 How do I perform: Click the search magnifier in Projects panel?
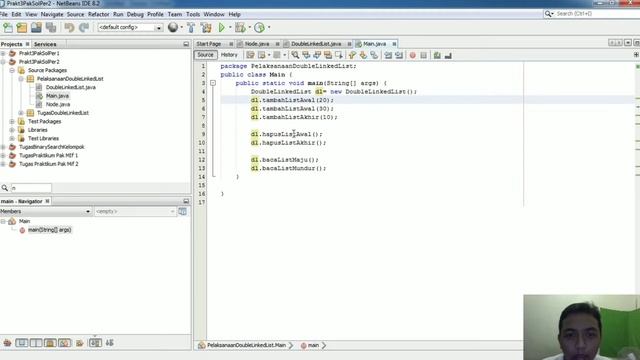(4, 188)
